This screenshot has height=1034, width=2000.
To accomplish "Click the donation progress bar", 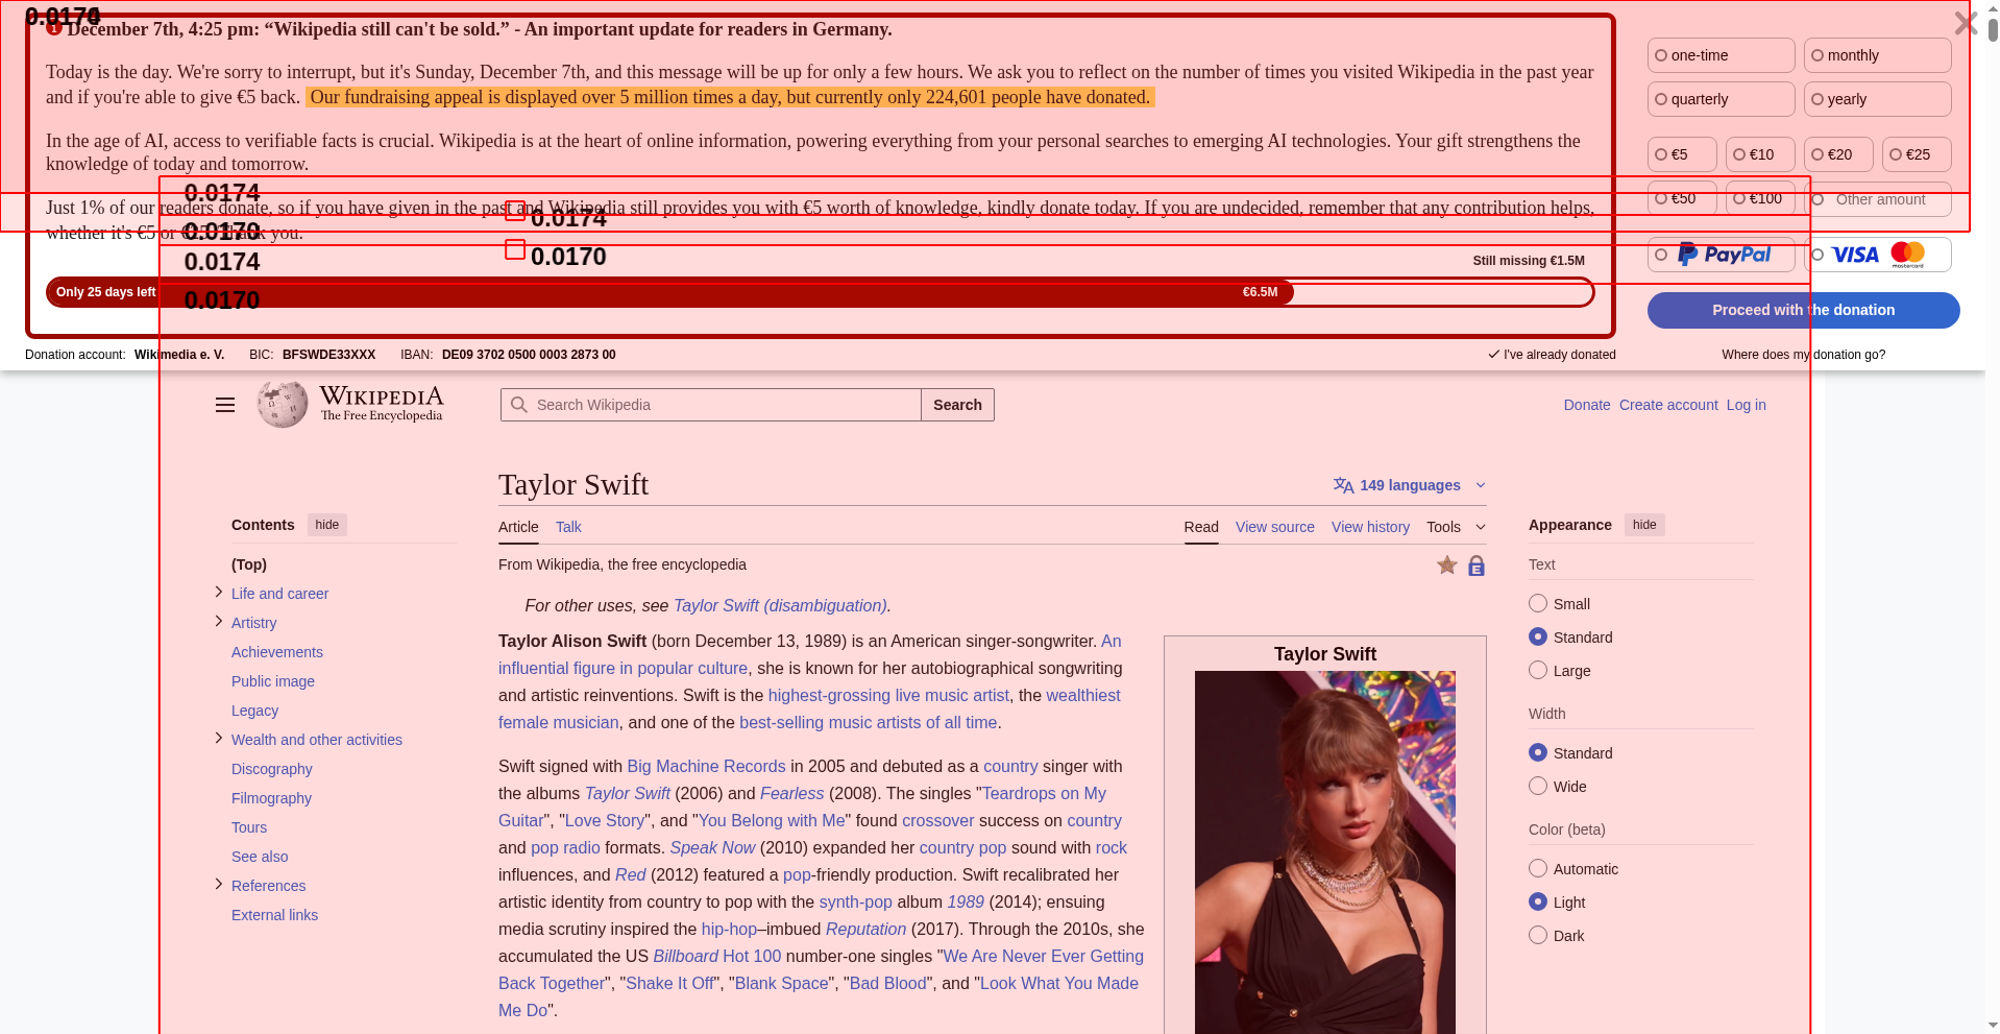I will (x=820, y=292).
